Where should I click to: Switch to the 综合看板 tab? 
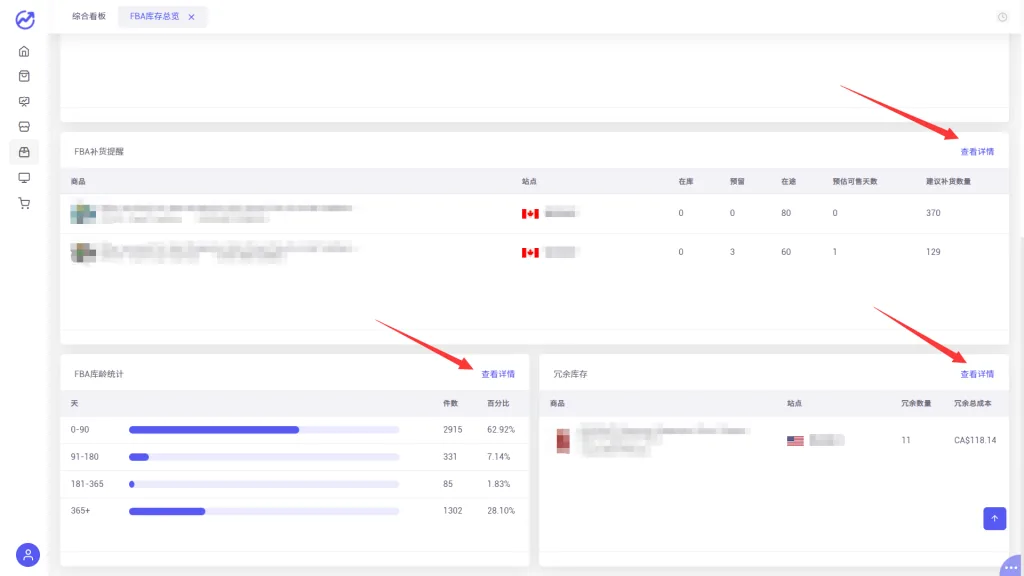[89, 16]
